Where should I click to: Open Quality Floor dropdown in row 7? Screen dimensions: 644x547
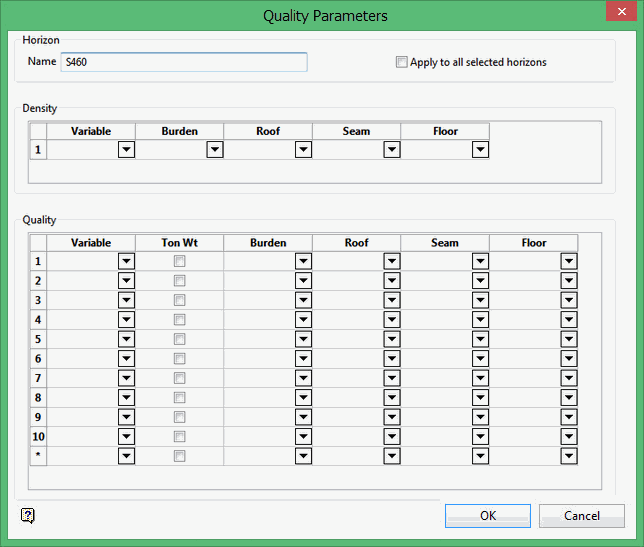[x=568, y=378]
